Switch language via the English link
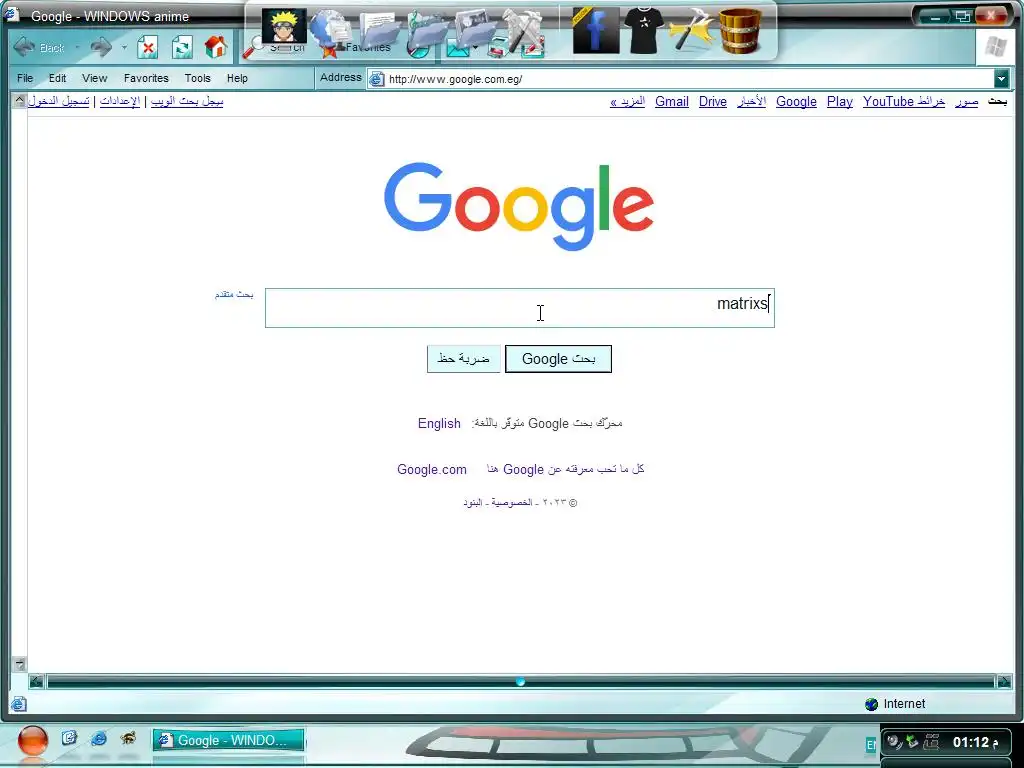This screenshot has height=768, width=1024. 440,423
